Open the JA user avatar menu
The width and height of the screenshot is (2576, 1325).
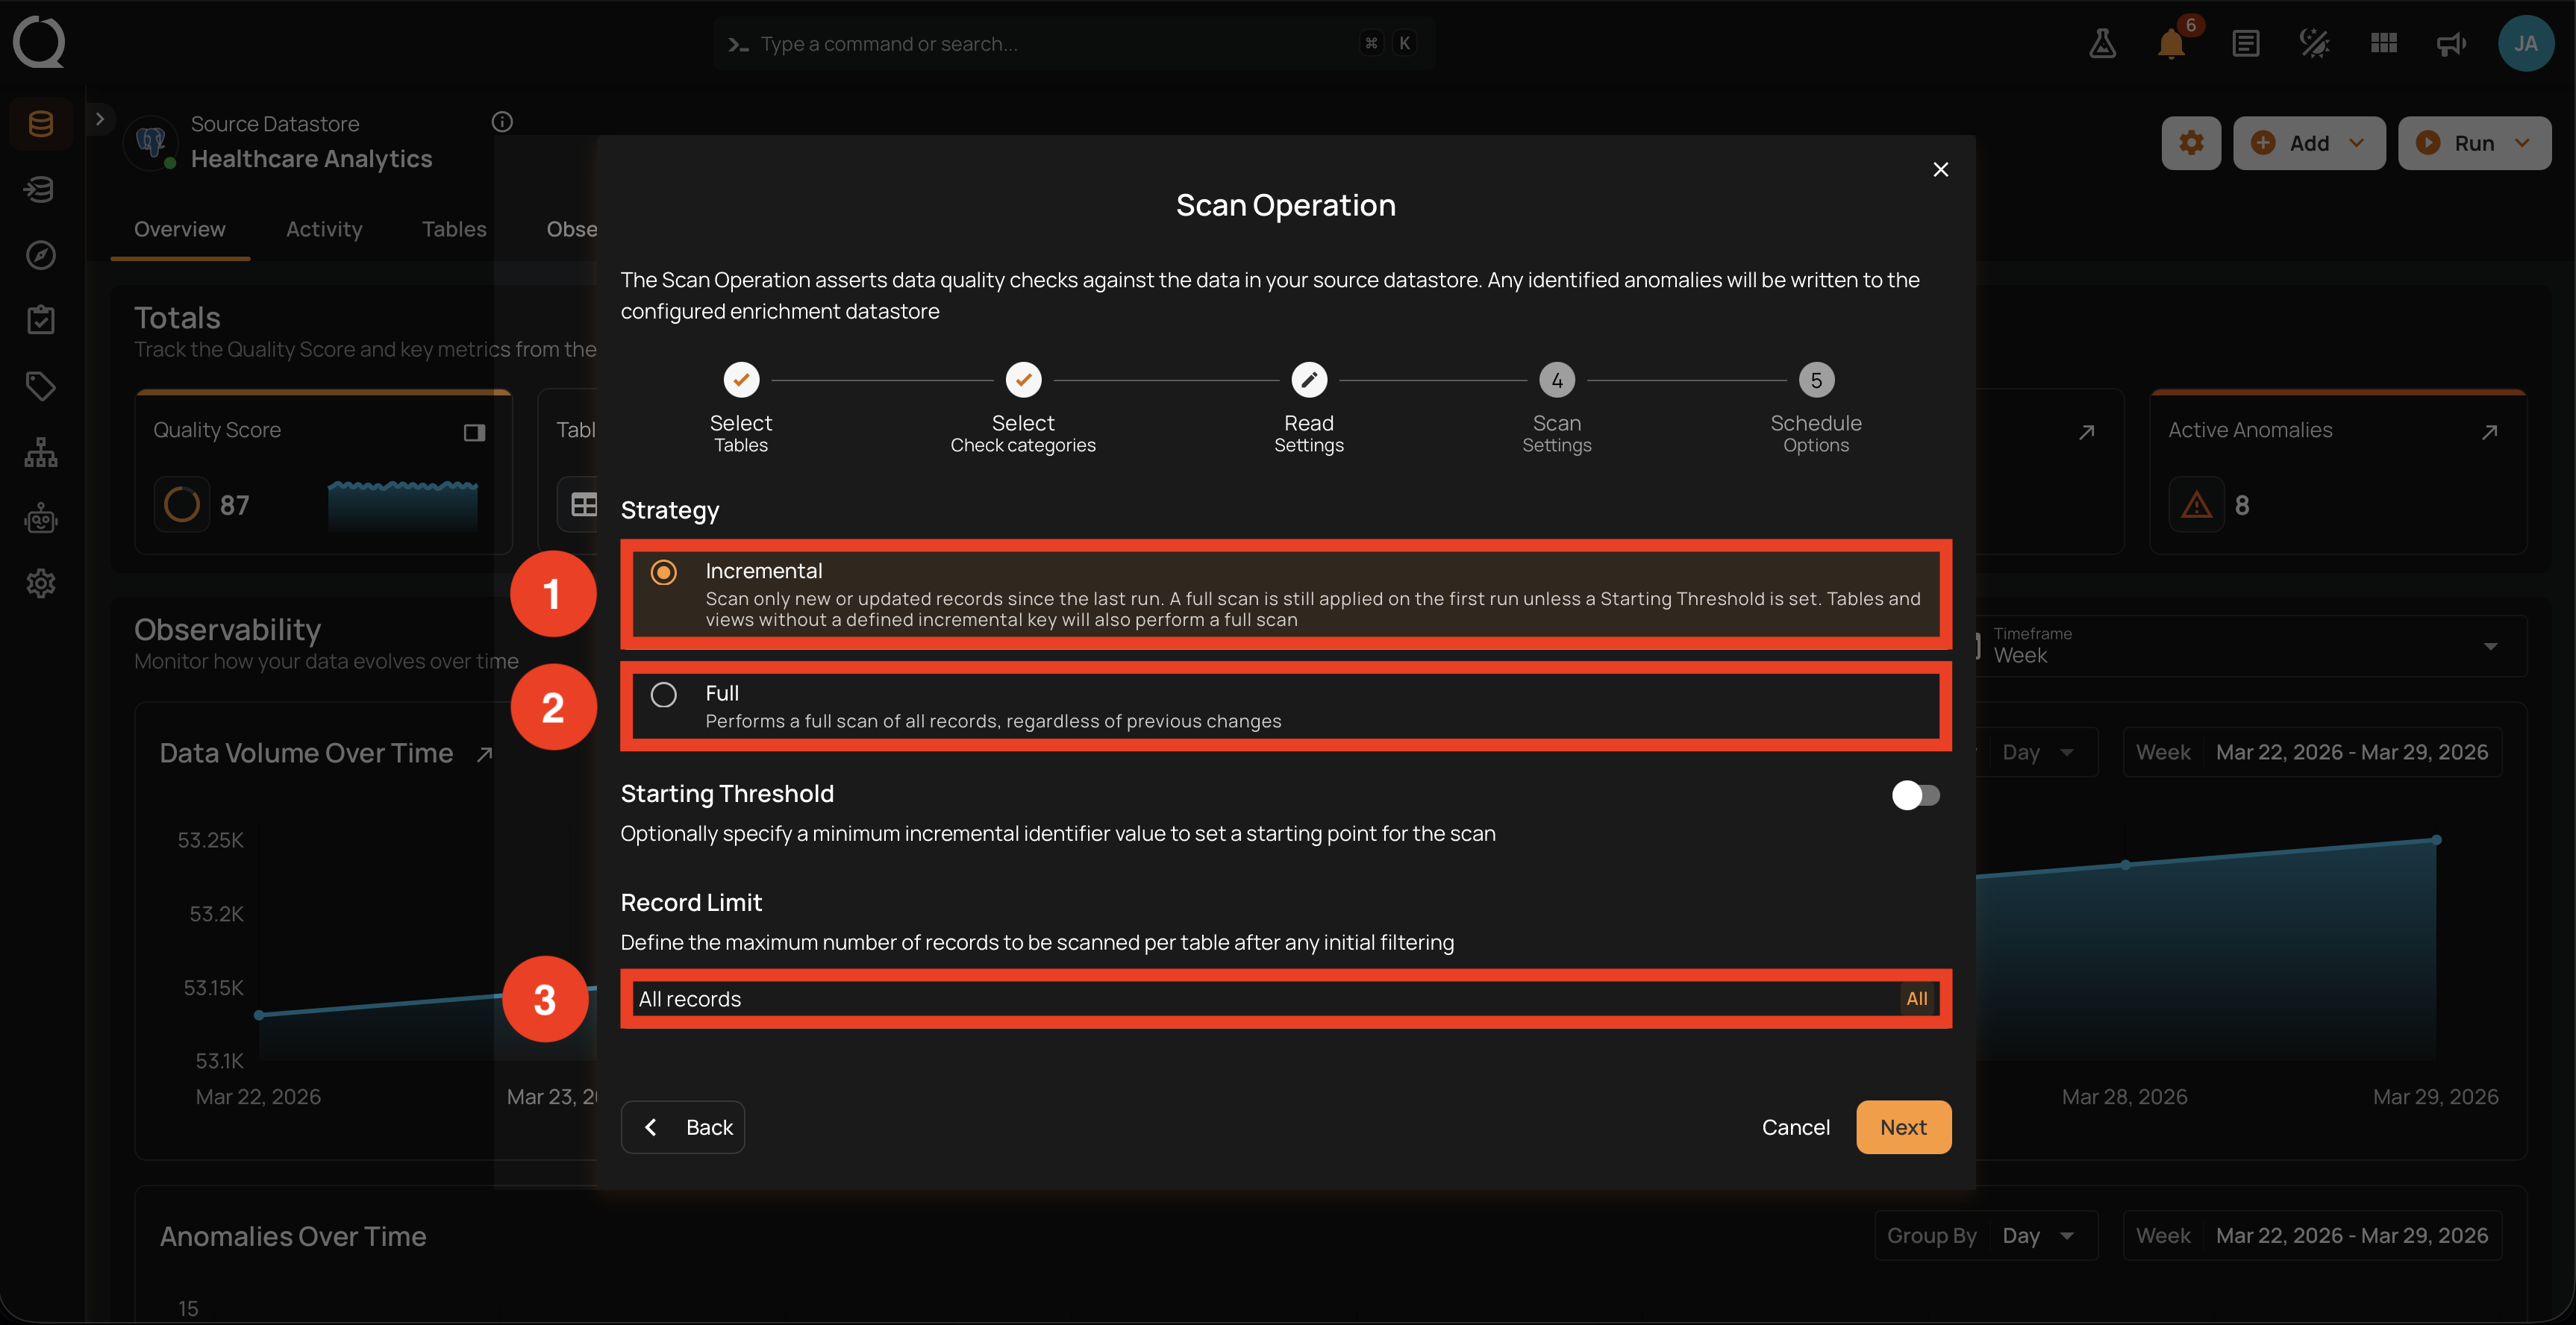pyautogui.click(x=2526, y=43)
